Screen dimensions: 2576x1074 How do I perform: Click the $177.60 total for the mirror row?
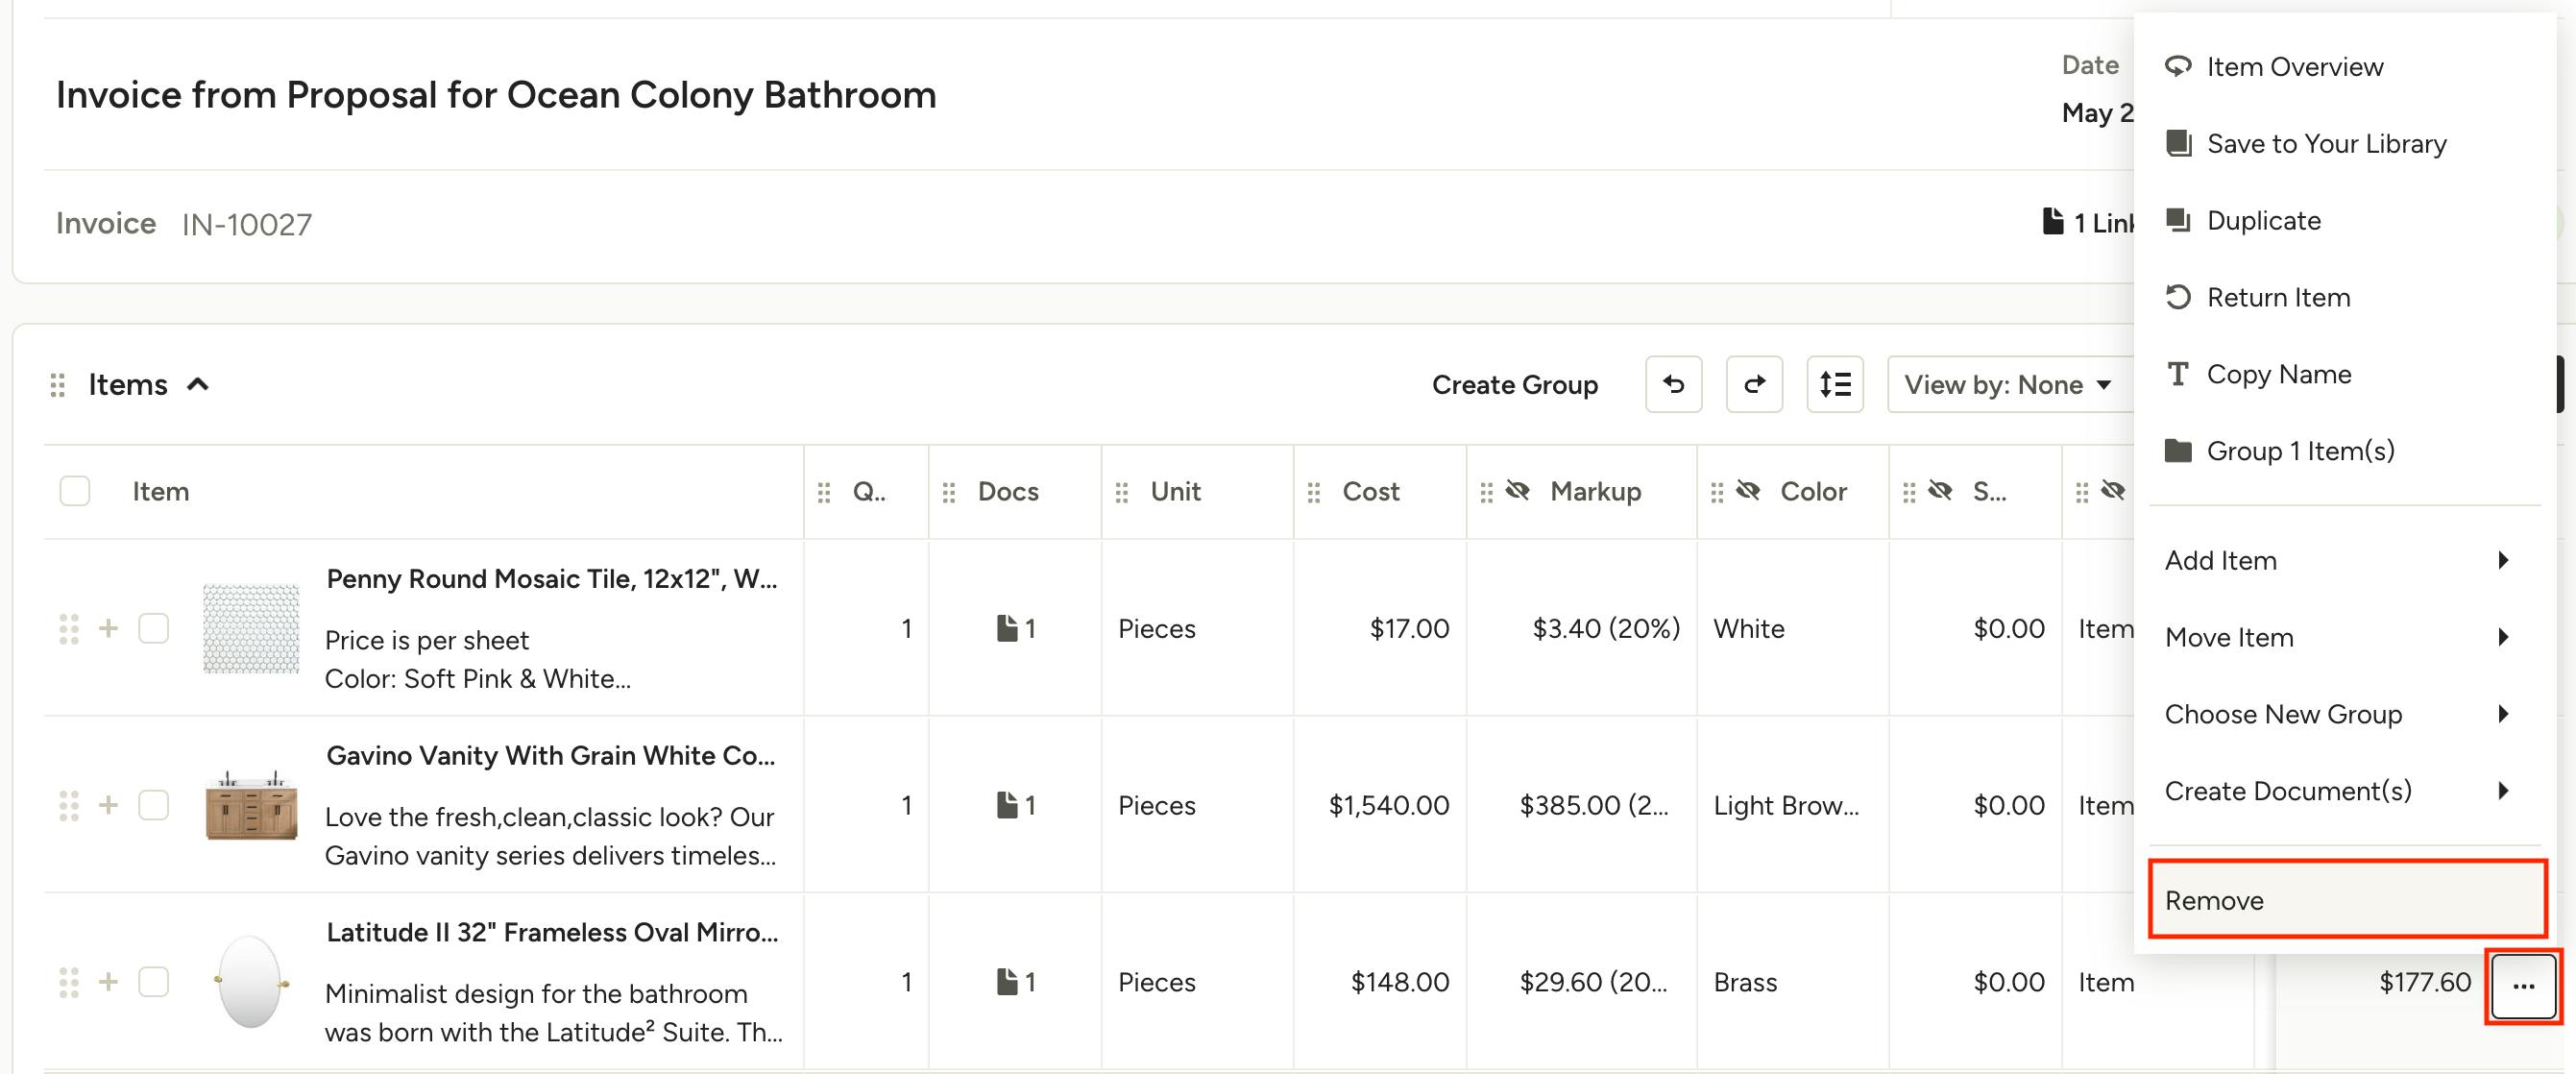click(x=2425, y=982)
